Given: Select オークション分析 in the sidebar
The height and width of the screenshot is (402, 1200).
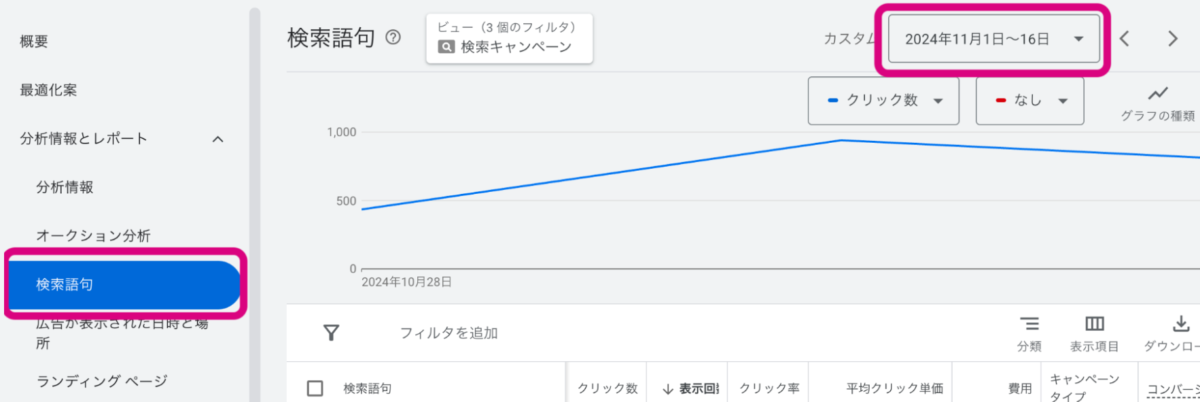Looking at the screenshot, I should pos(93,236).
